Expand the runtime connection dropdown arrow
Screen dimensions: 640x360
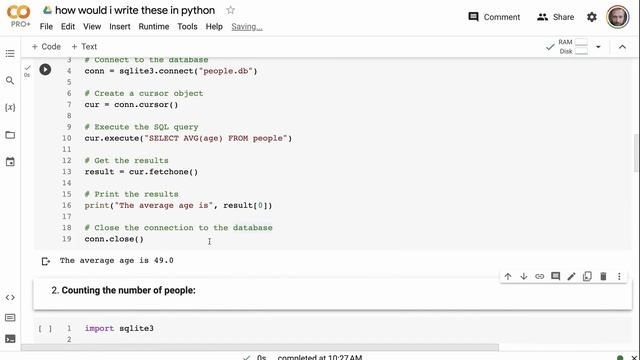point(598,47)
